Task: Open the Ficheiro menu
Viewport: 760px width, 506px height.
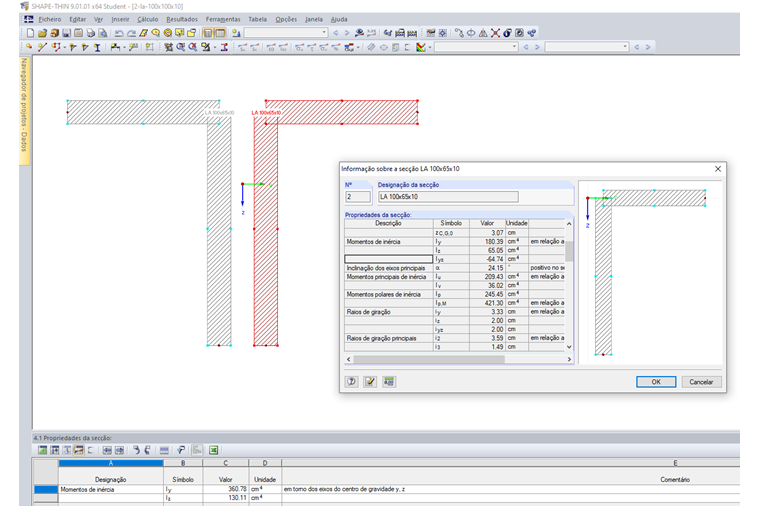Action: point(50,19)
